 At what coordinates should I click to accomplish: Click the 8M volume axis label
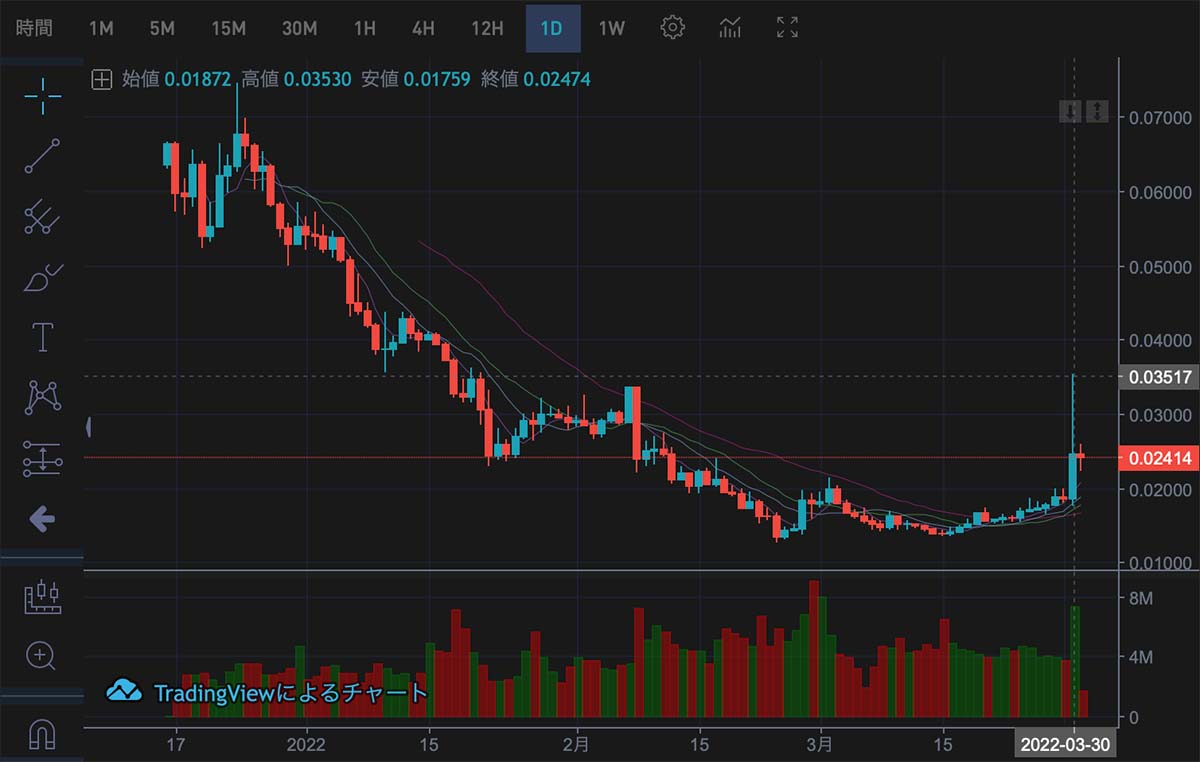pyautogui.click(x=1142, y=598)
